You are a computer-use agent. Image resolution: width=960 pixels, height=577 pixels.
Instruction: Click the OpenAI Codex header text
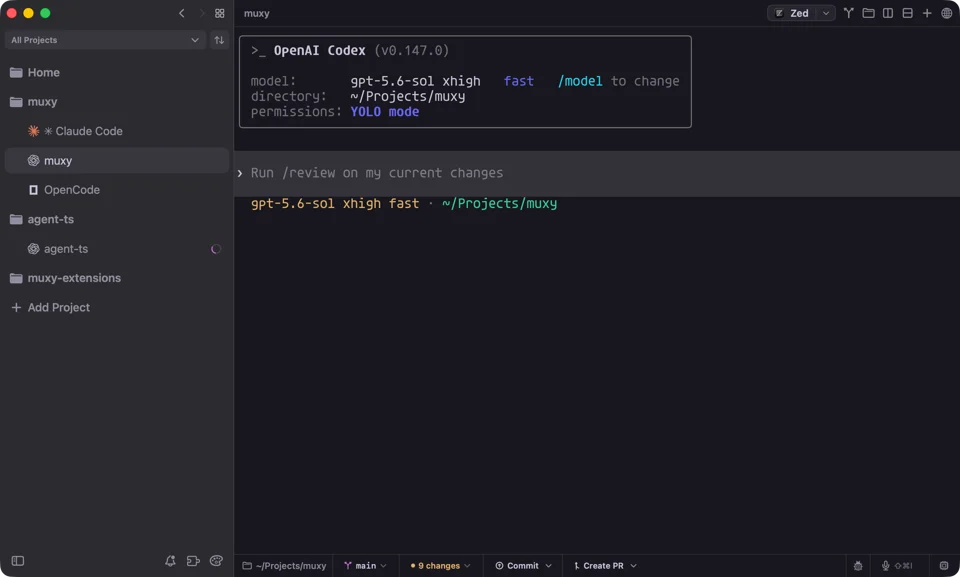click(x=320, y=50)
